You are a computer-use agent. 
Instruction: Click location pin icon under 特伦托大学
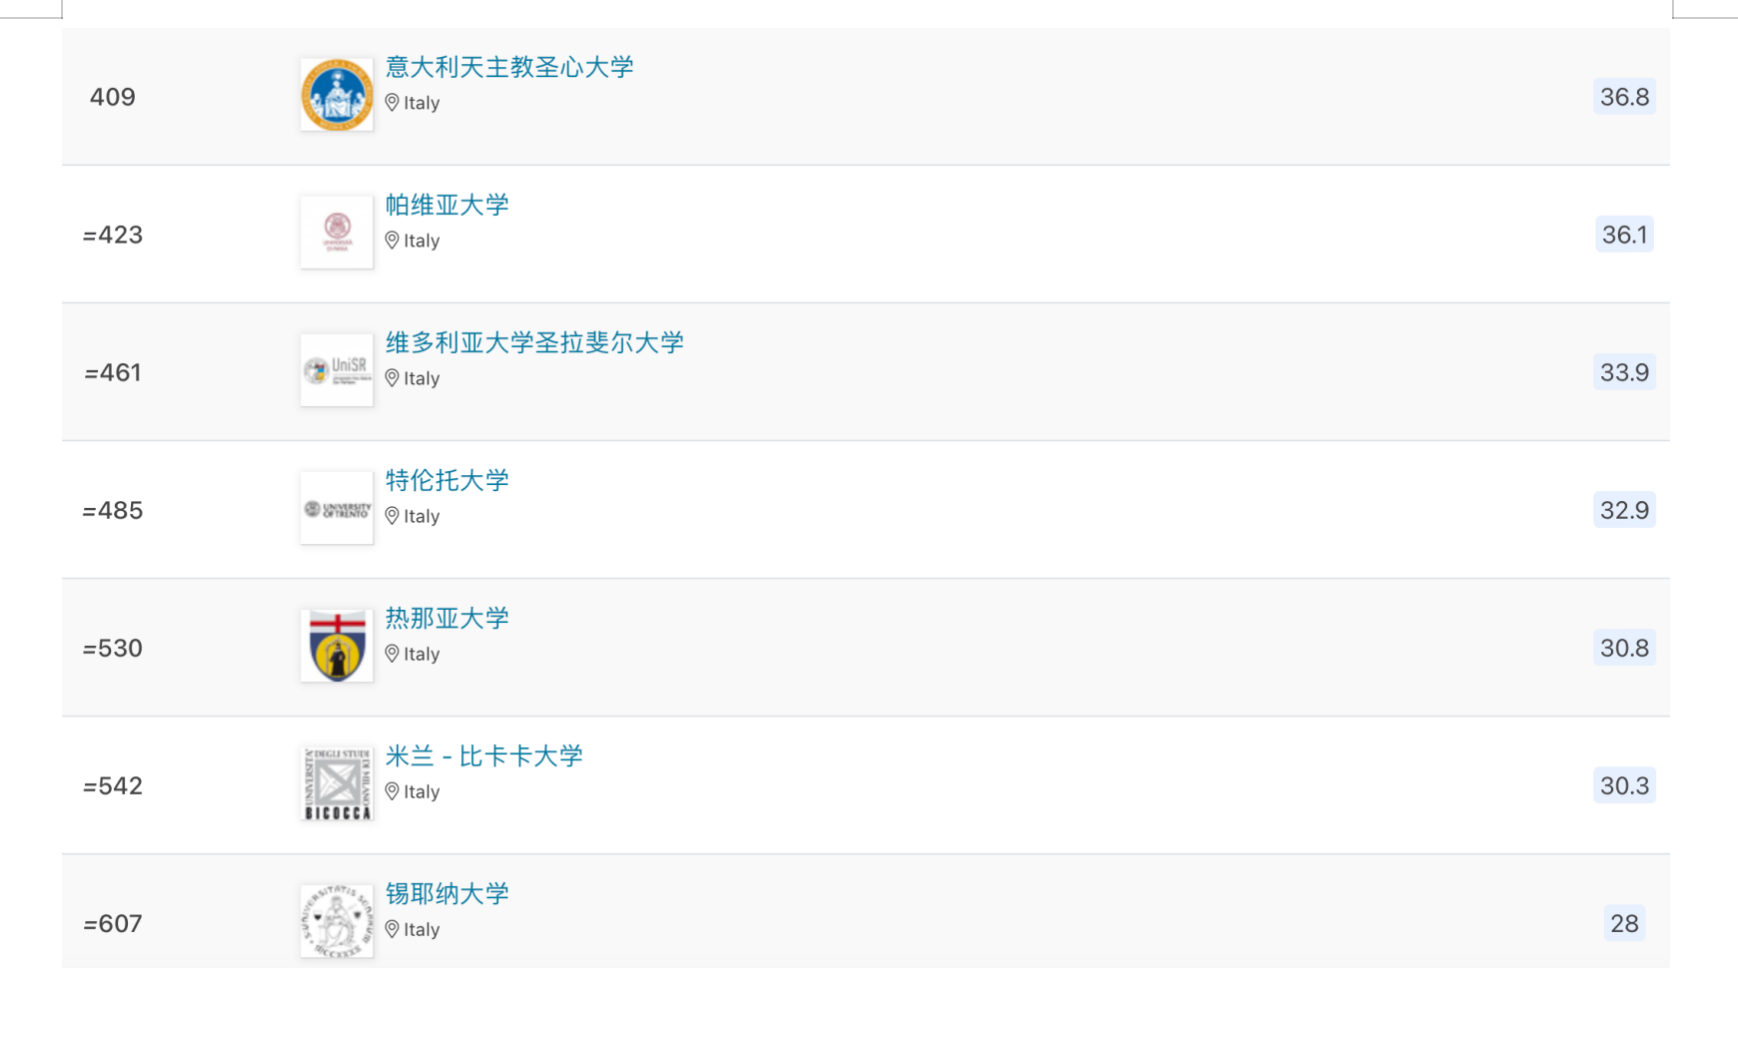(x=392, y=516)
